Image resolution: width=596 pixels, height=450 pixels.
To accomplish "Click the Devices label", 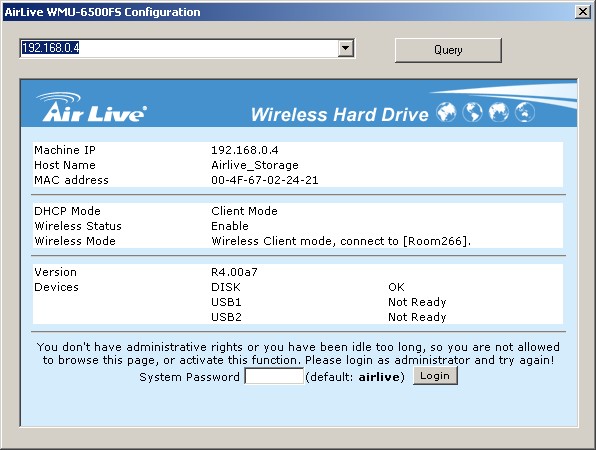I will 56,287.
